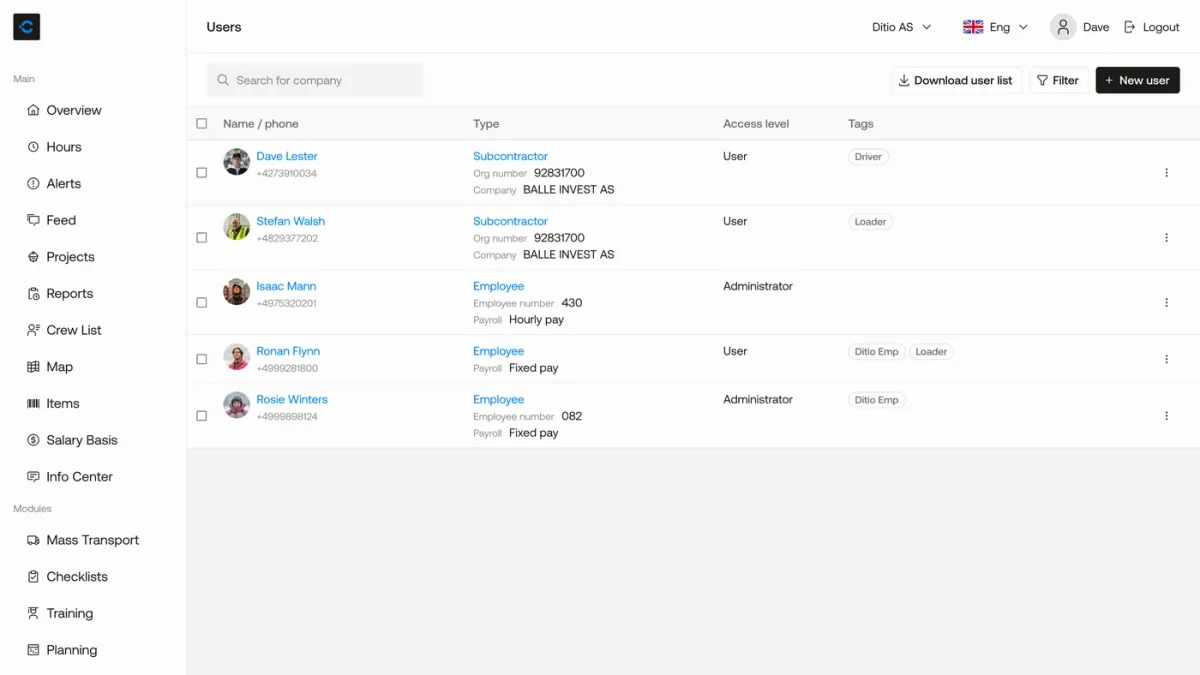This screenshot has height=675, width=1200.
Task: Click the Salary Basis icon
Action: point(34,440)
